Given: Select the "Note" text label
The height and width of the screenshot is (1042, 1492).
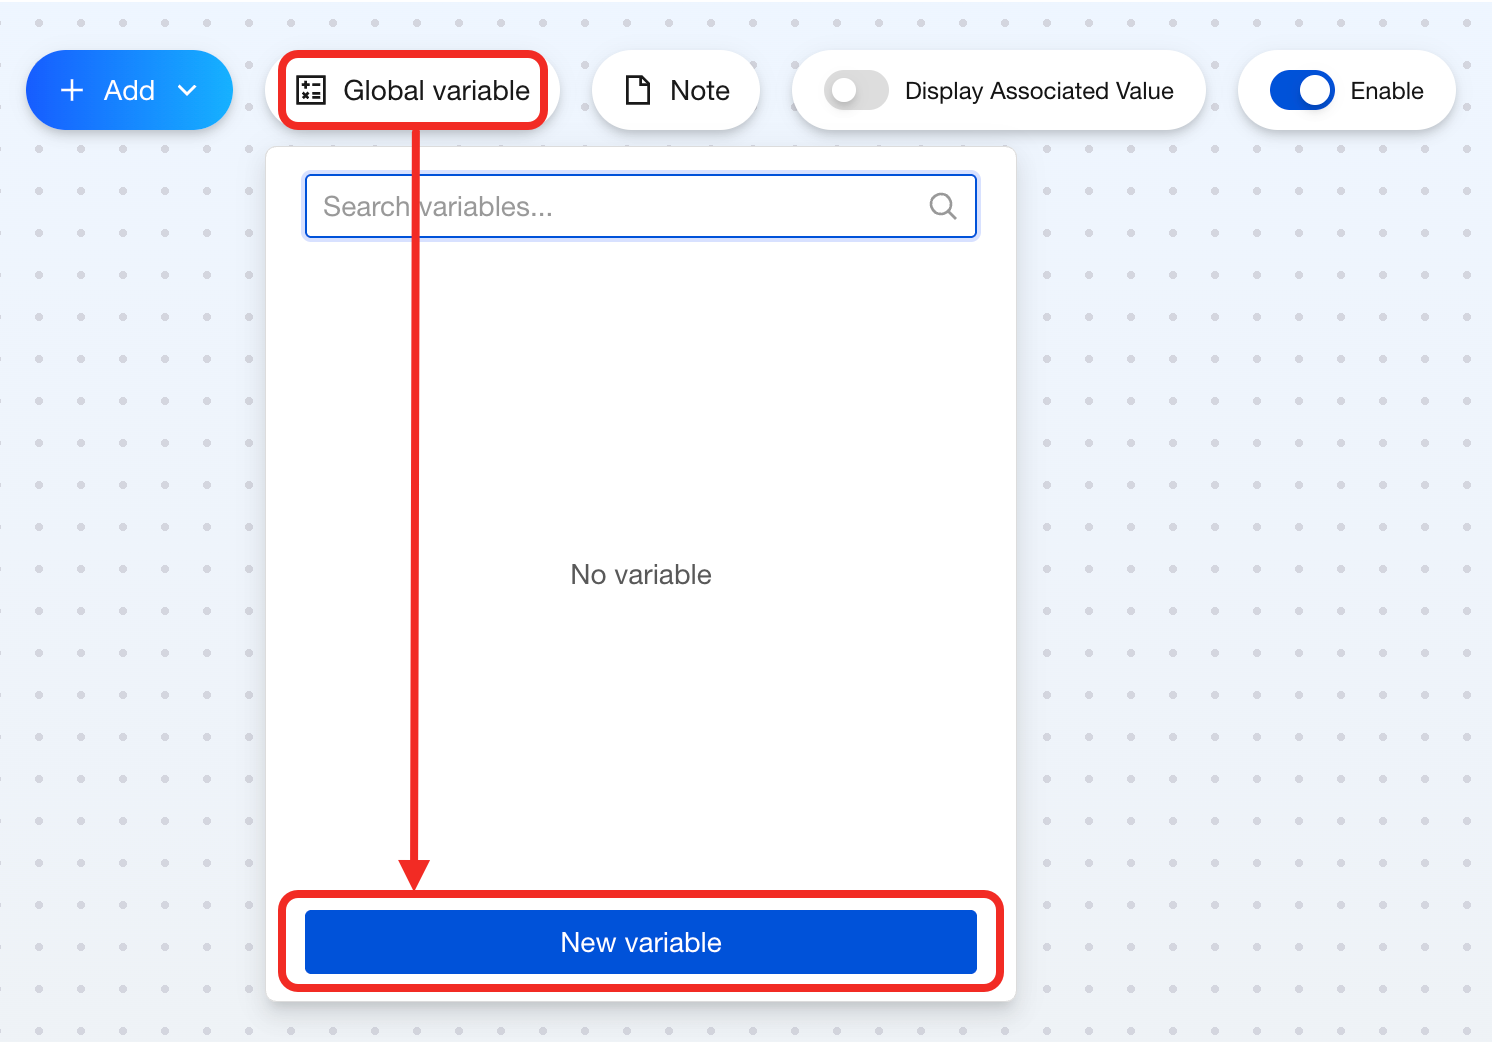Looking at the screenshot, I should click(700, 91).
